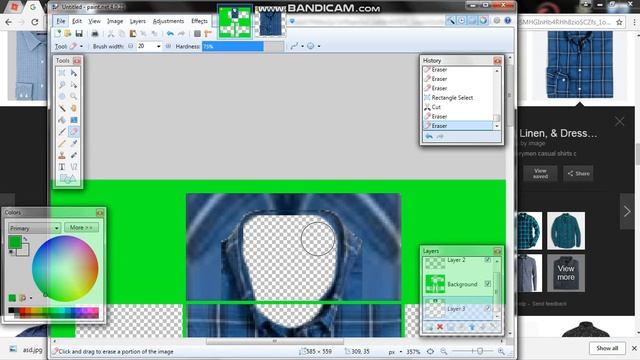Open the Effects menu
Screen dimensions: 640x360
pyautogui.click(x=199, y=21)
